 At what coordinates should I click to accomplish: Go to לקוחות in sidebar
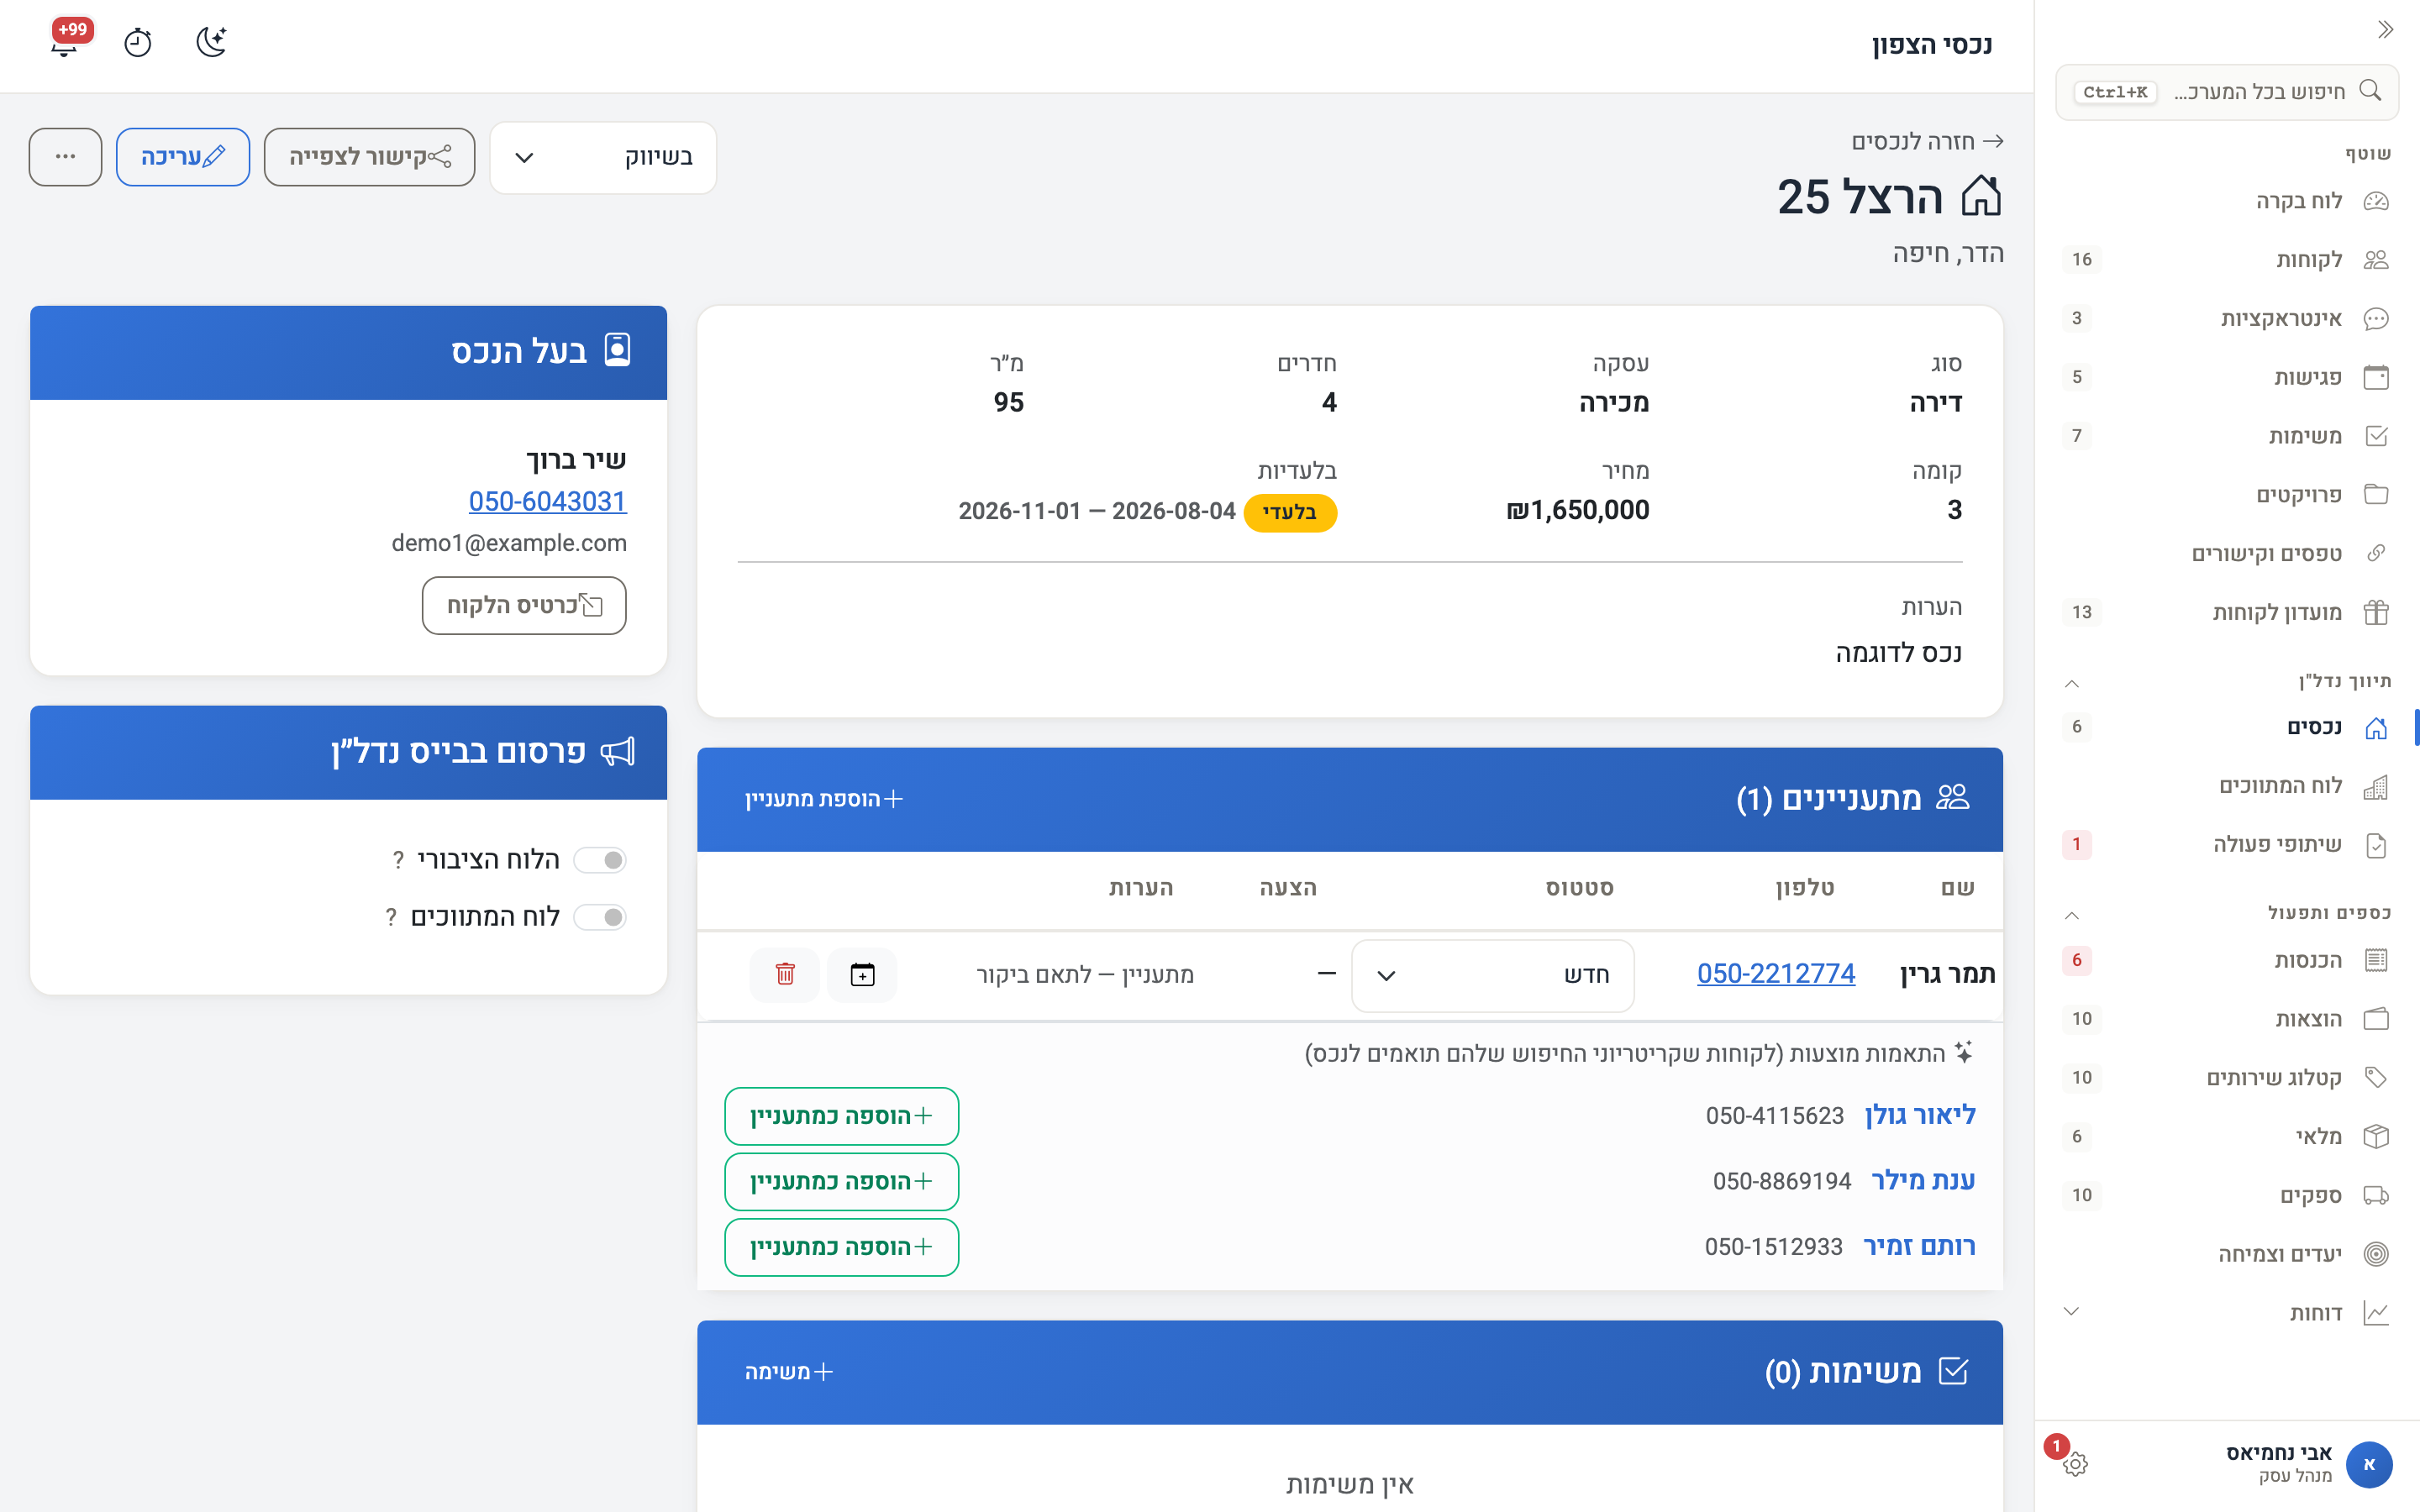2225,260
